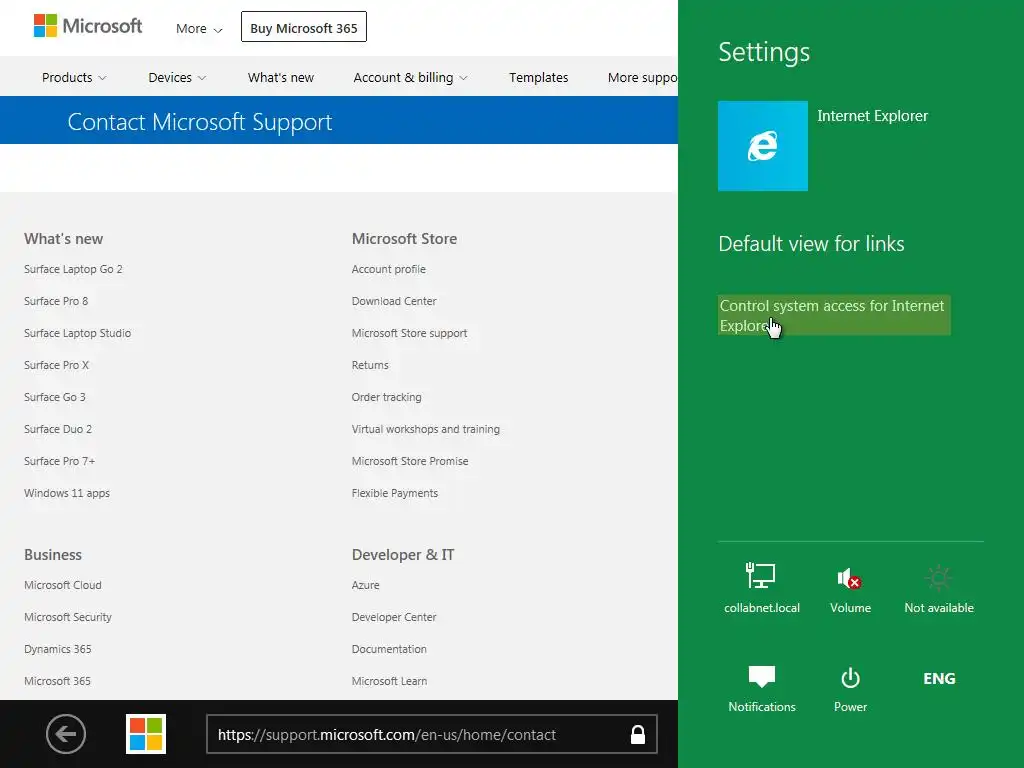Open the Developer Center link
This screenshot has height=768, width=1024.
394,617
